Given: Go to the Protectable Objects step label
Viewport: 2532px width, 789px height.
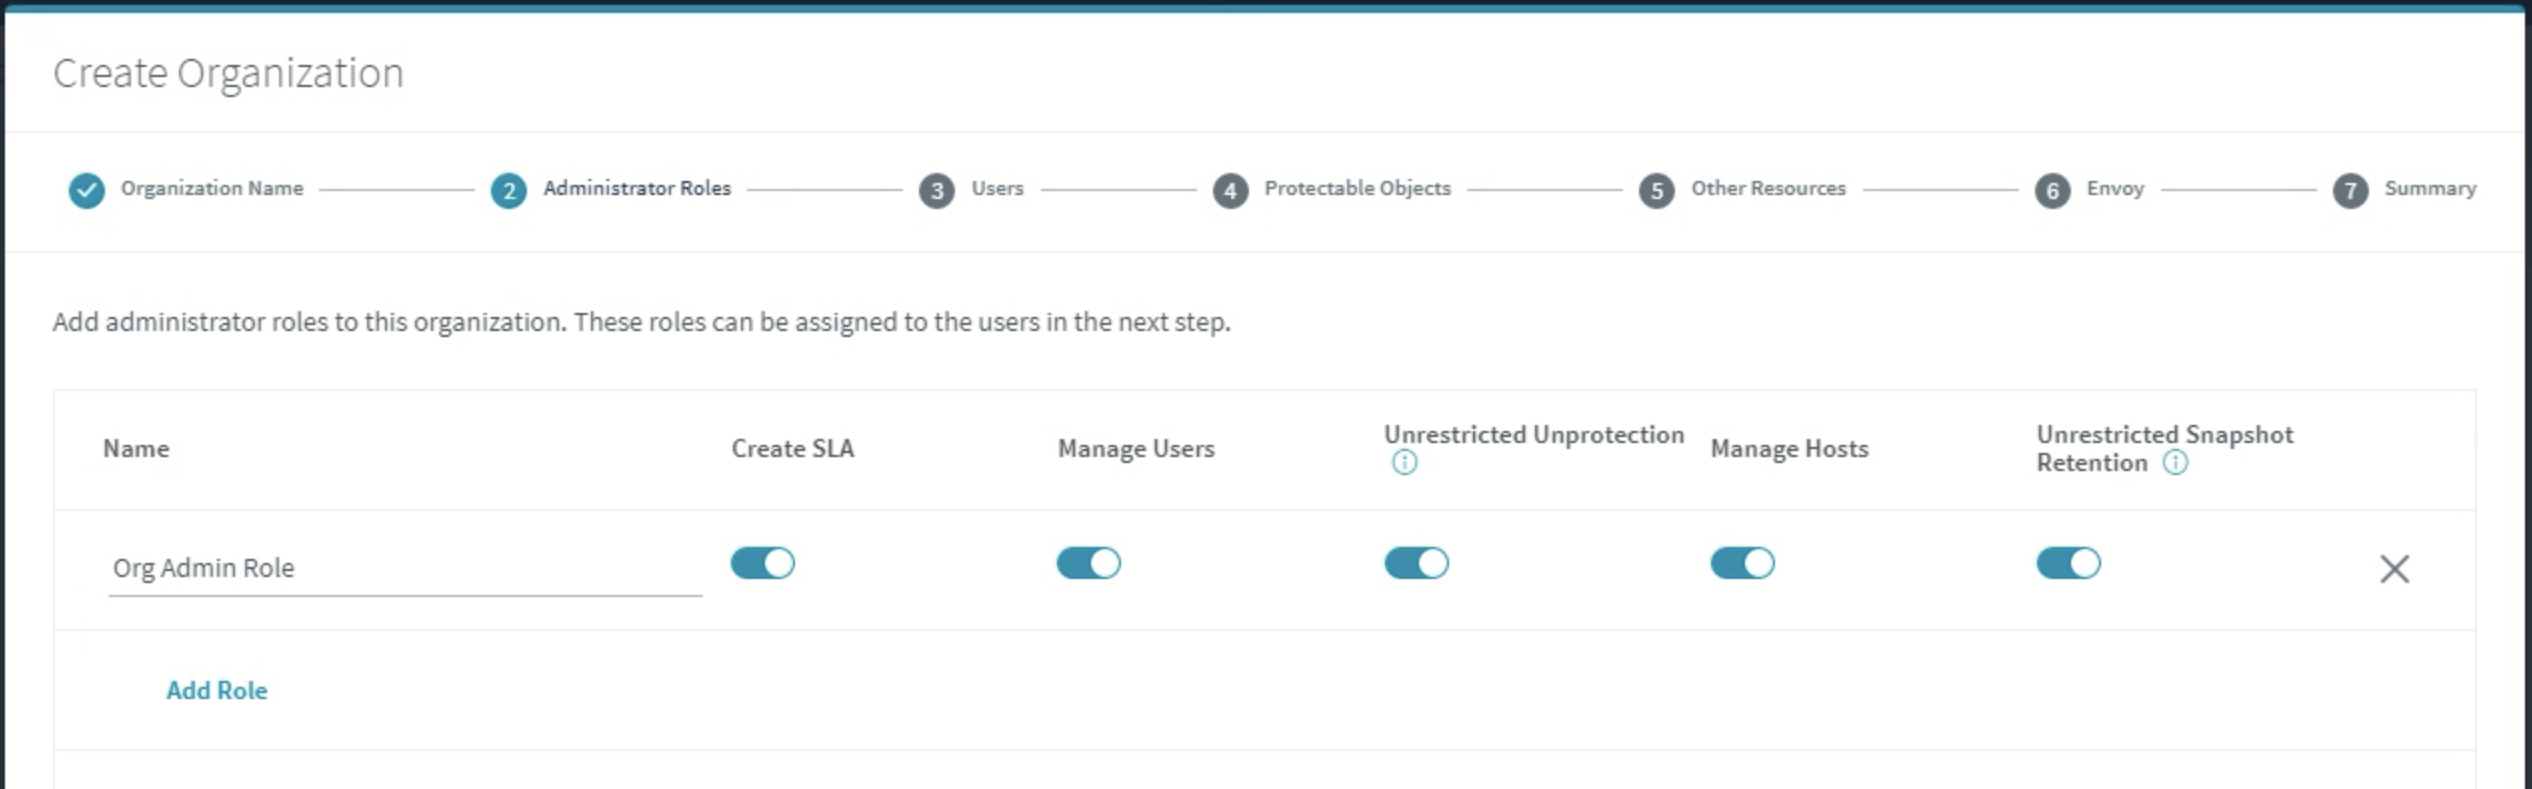Looking at the screenshot, I should pos(1357,188).
